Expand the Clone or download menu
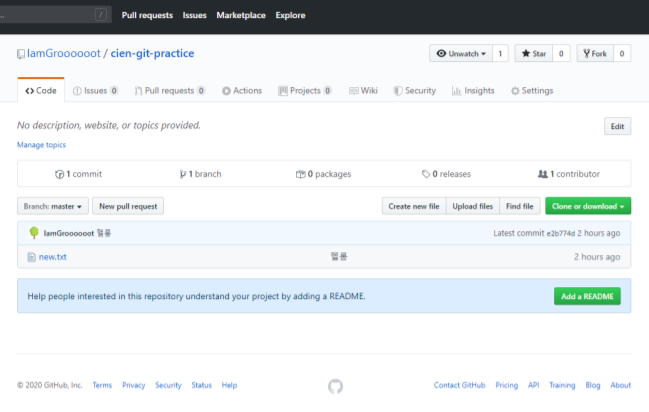649x412 pixels. (x=588, y=206)
